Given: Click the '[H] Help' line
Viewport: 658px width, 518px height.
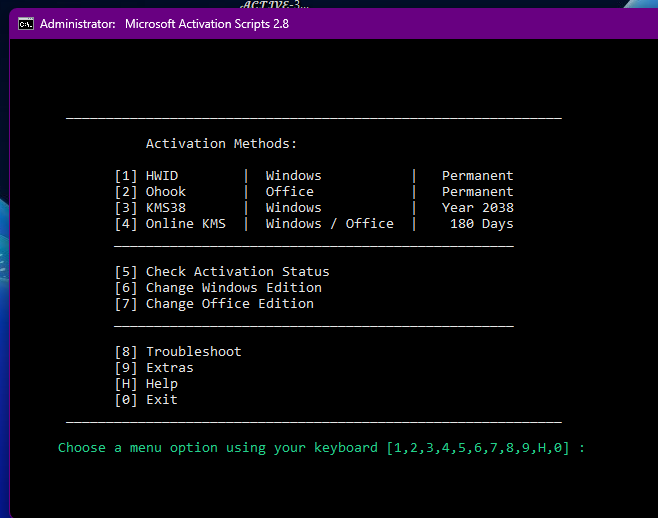Looking at the screenshot, I should [146, 383].
